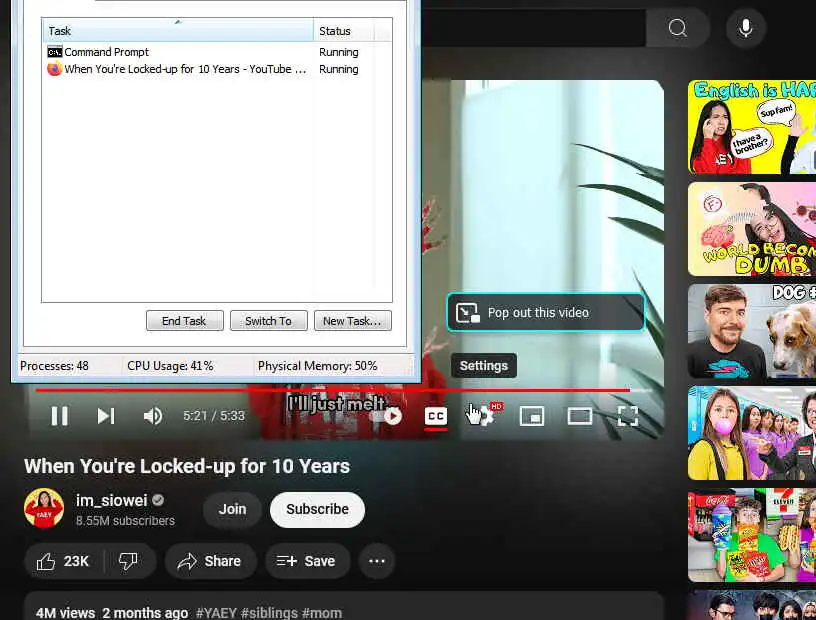Save the video to a playlist
The width and height of the screenshot is (816, 620).
click(x=307, y=561)
